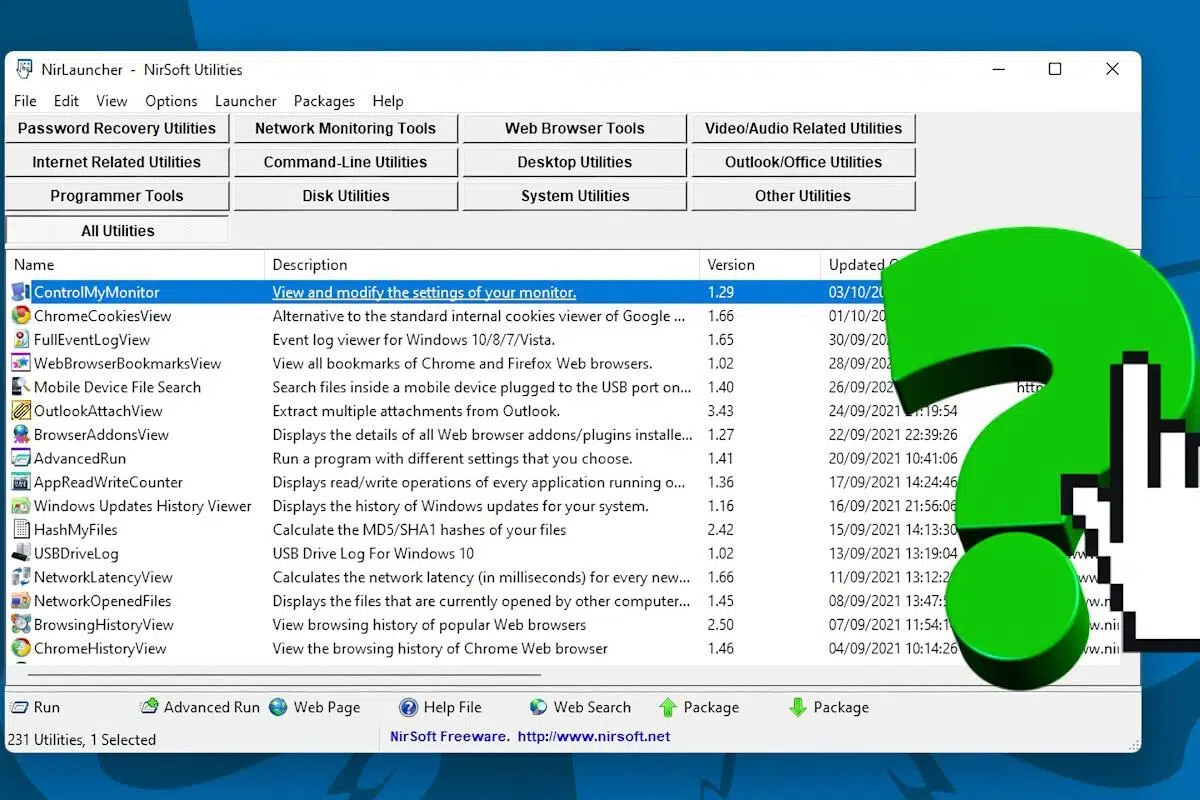Show the Network Monitoring Tools category
Viewport: 1200px width, 800px height.
(x=345, y=129)
